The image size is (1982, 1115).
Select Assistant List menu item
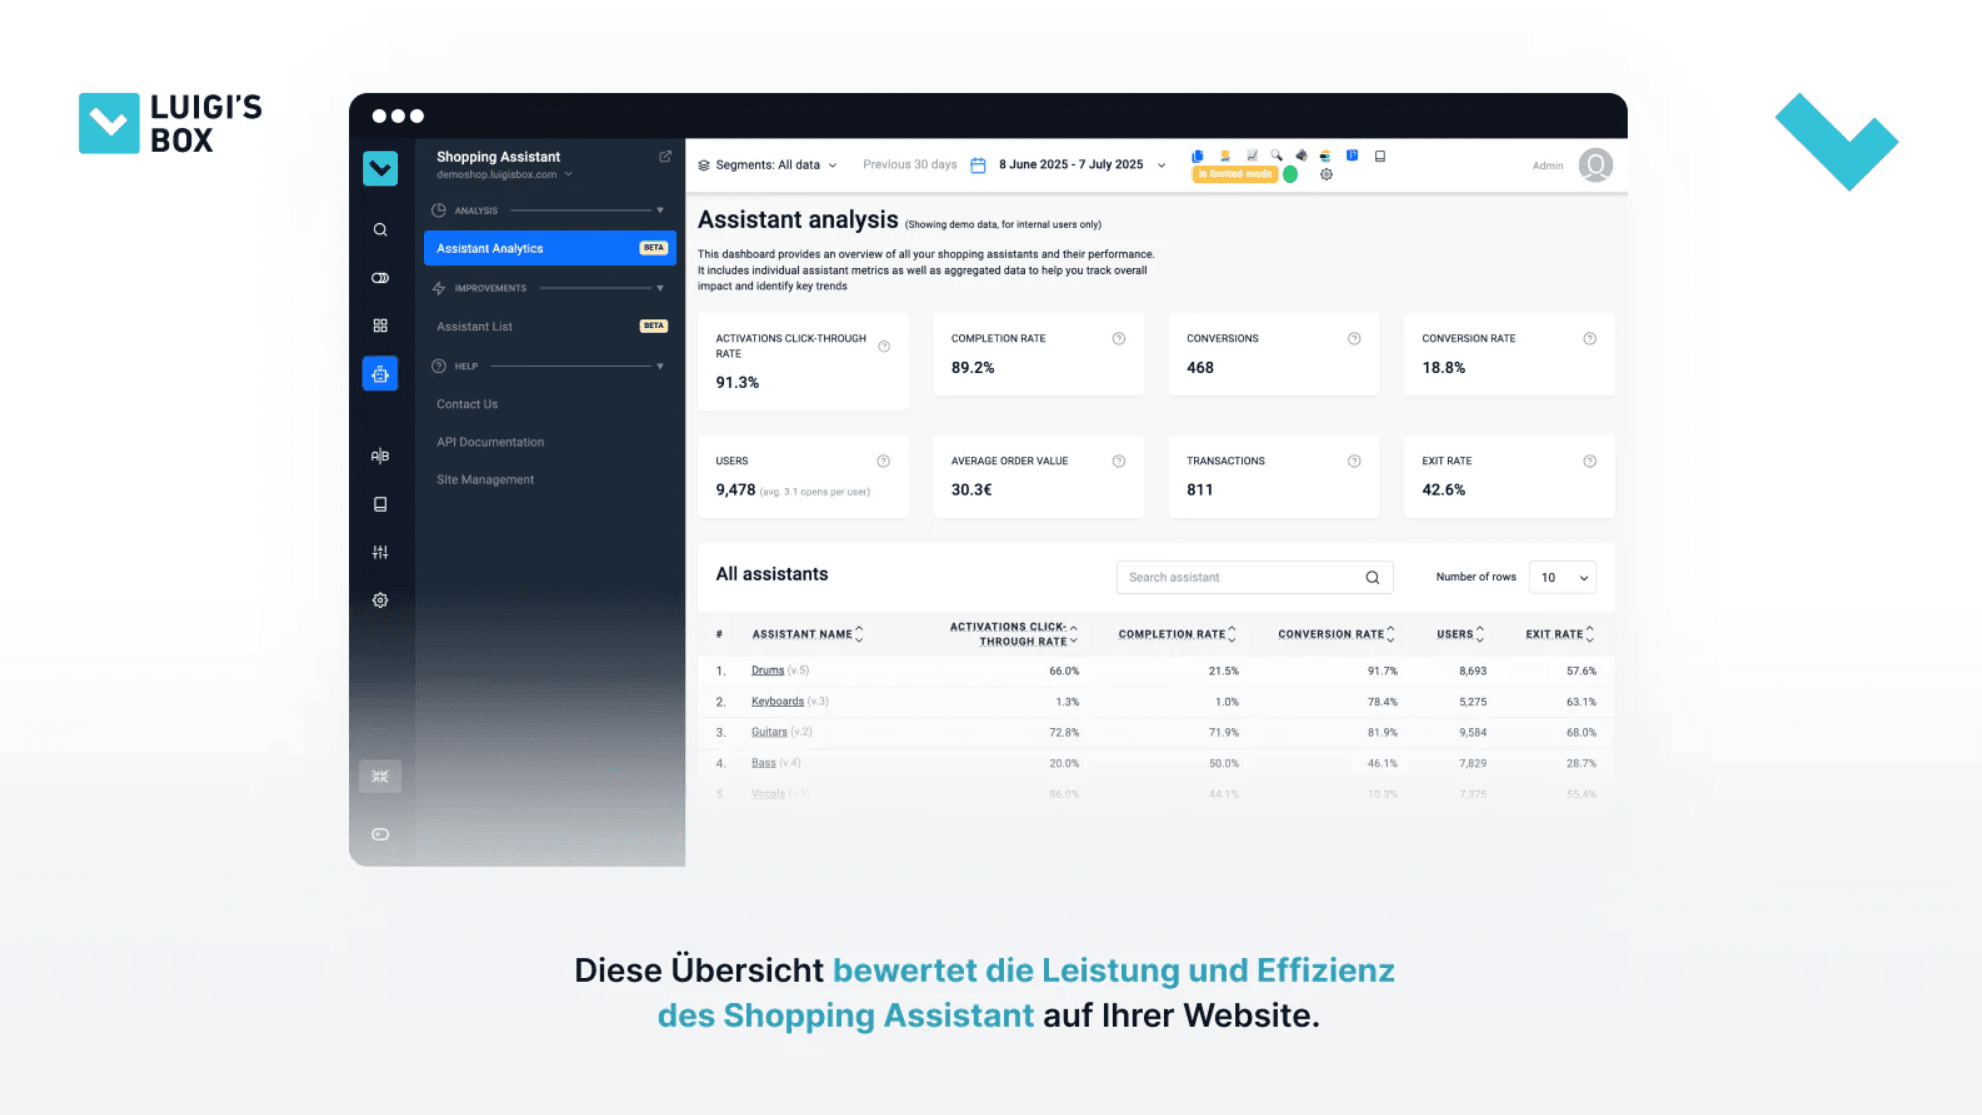coord(550,326)
